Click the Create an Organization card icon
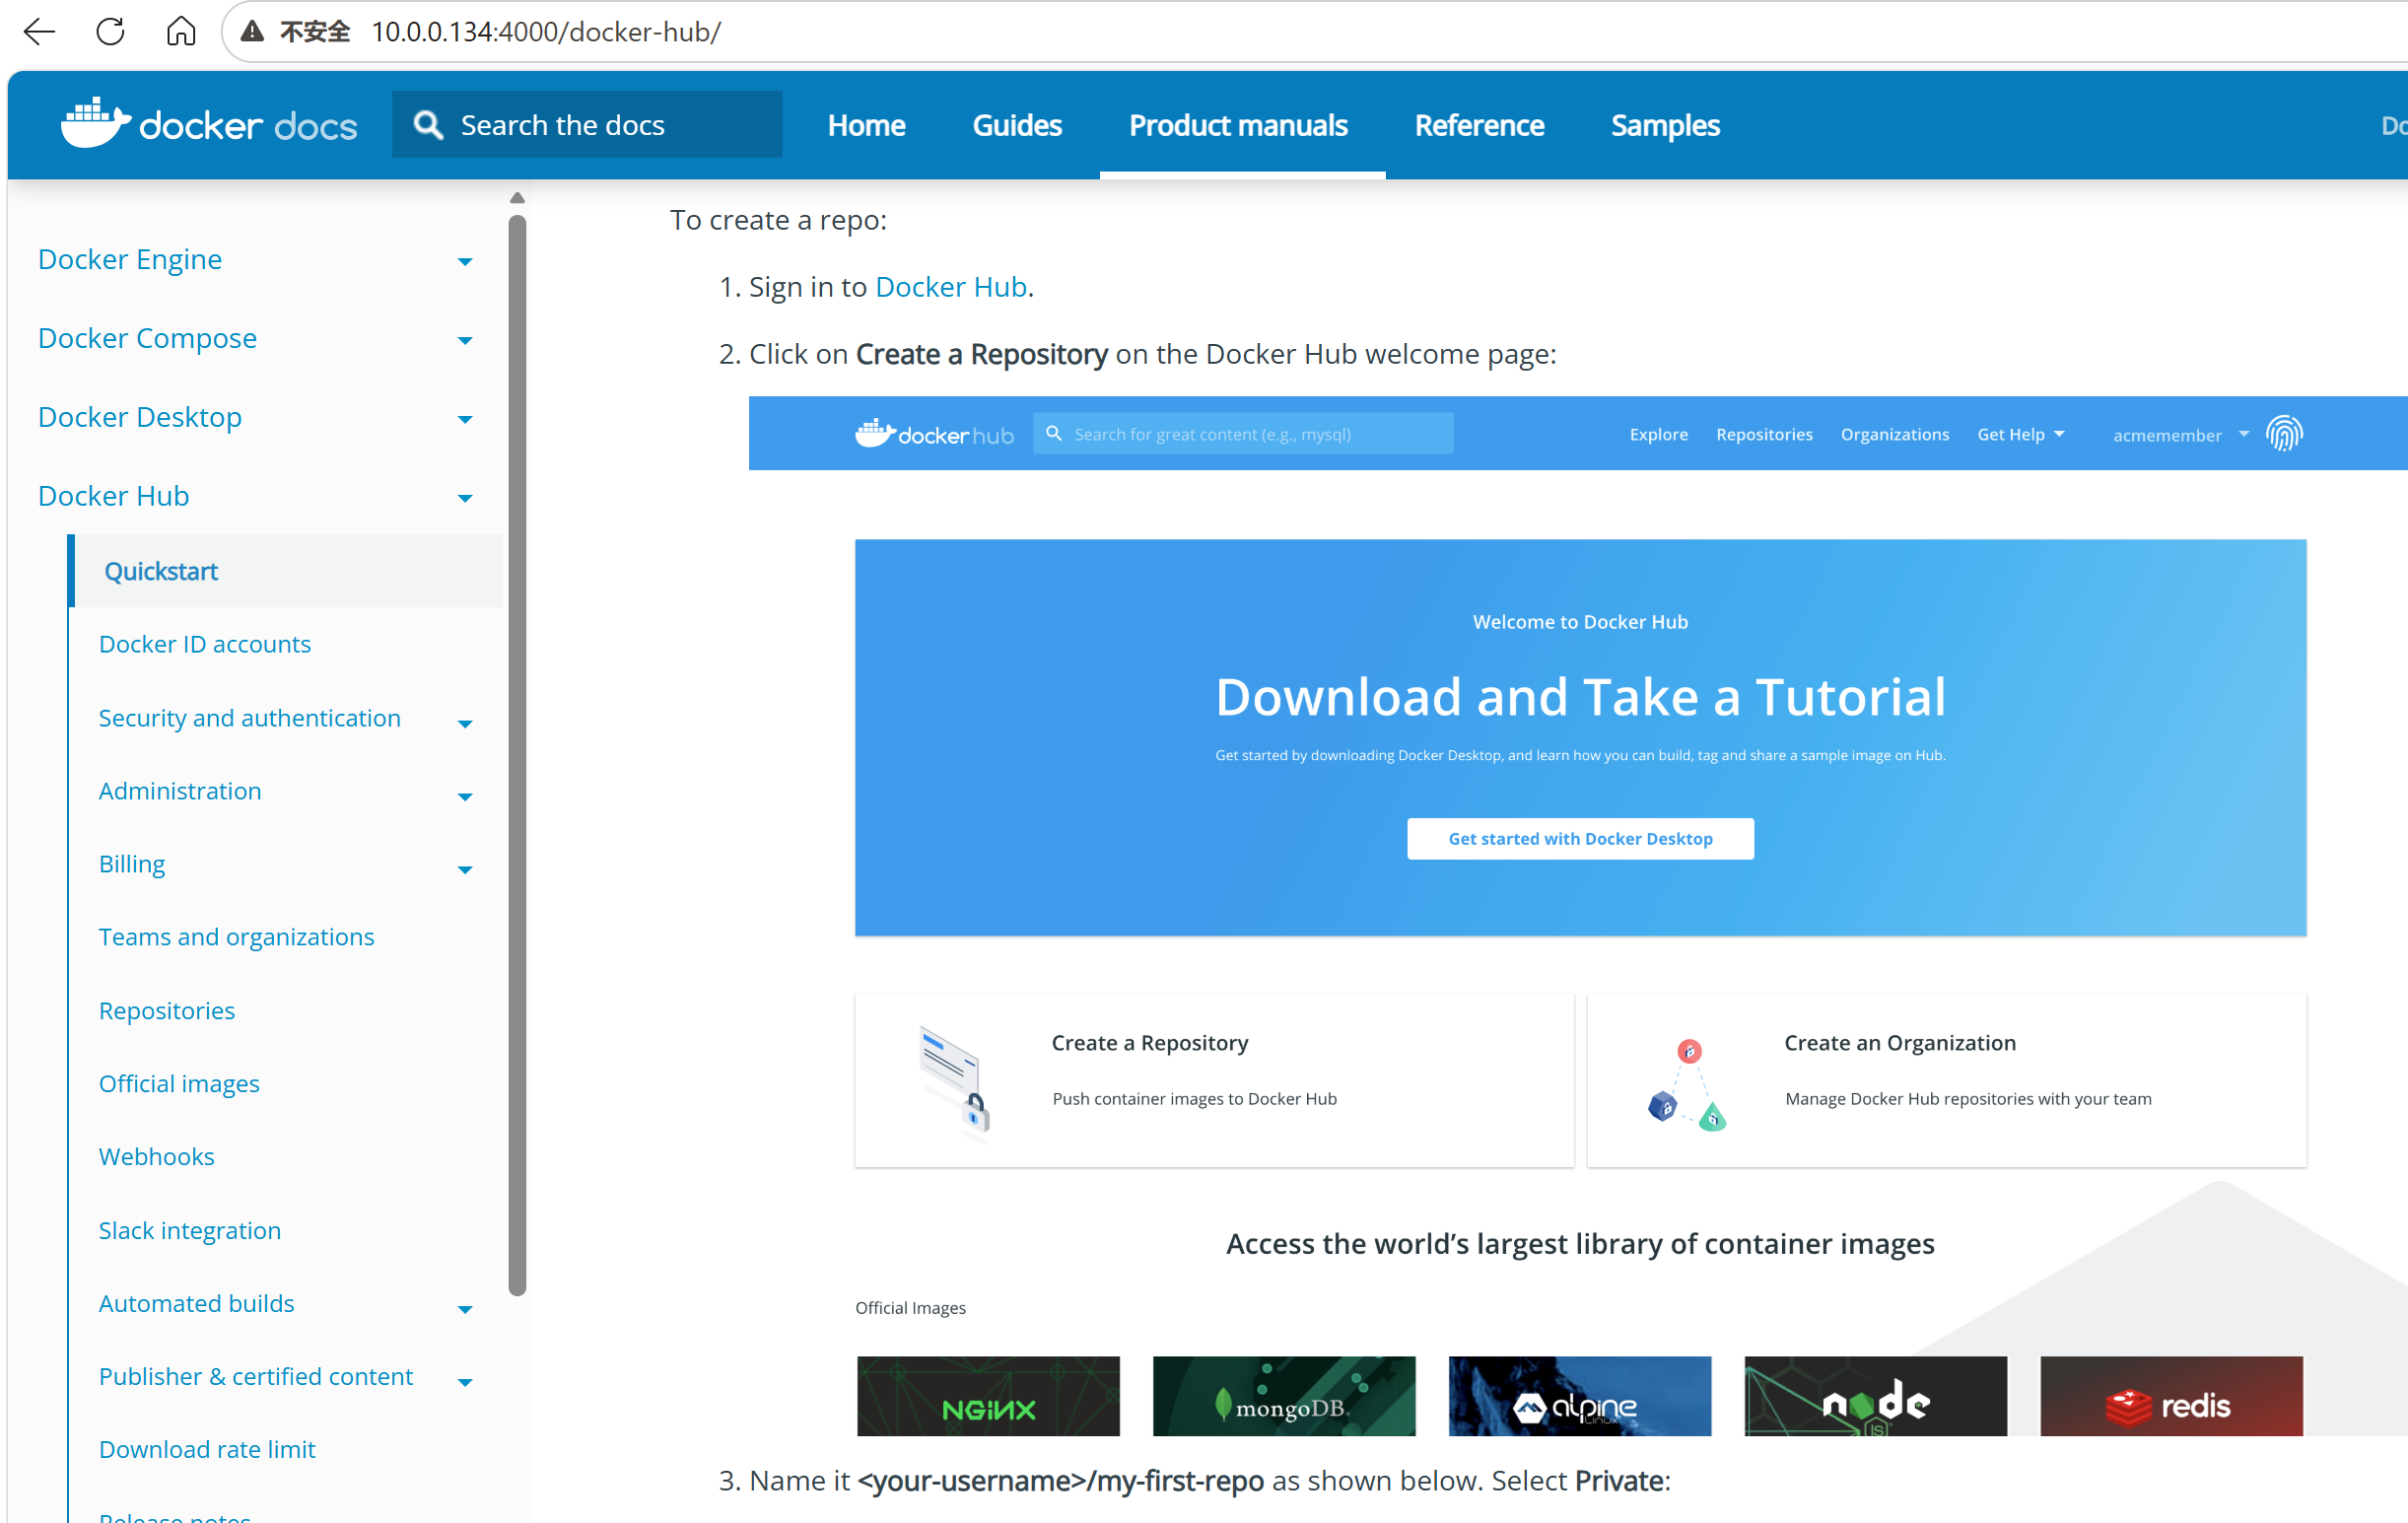Image resolution: width=2408 pixels, height=1523 pixels. point(1687,1085)
